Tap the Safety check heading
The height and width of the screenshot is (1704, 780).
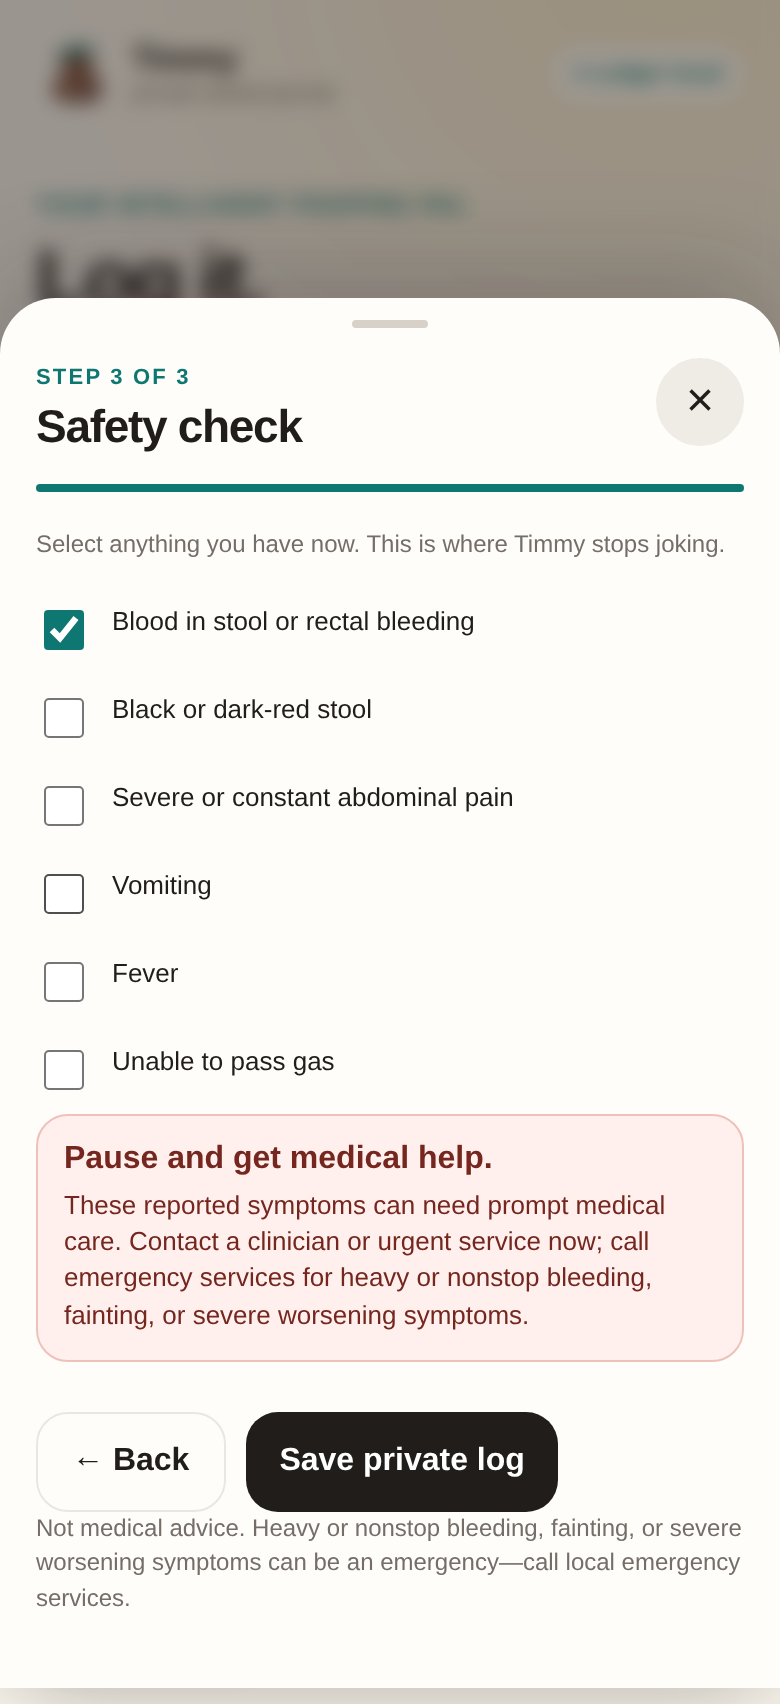coord(169,427)
